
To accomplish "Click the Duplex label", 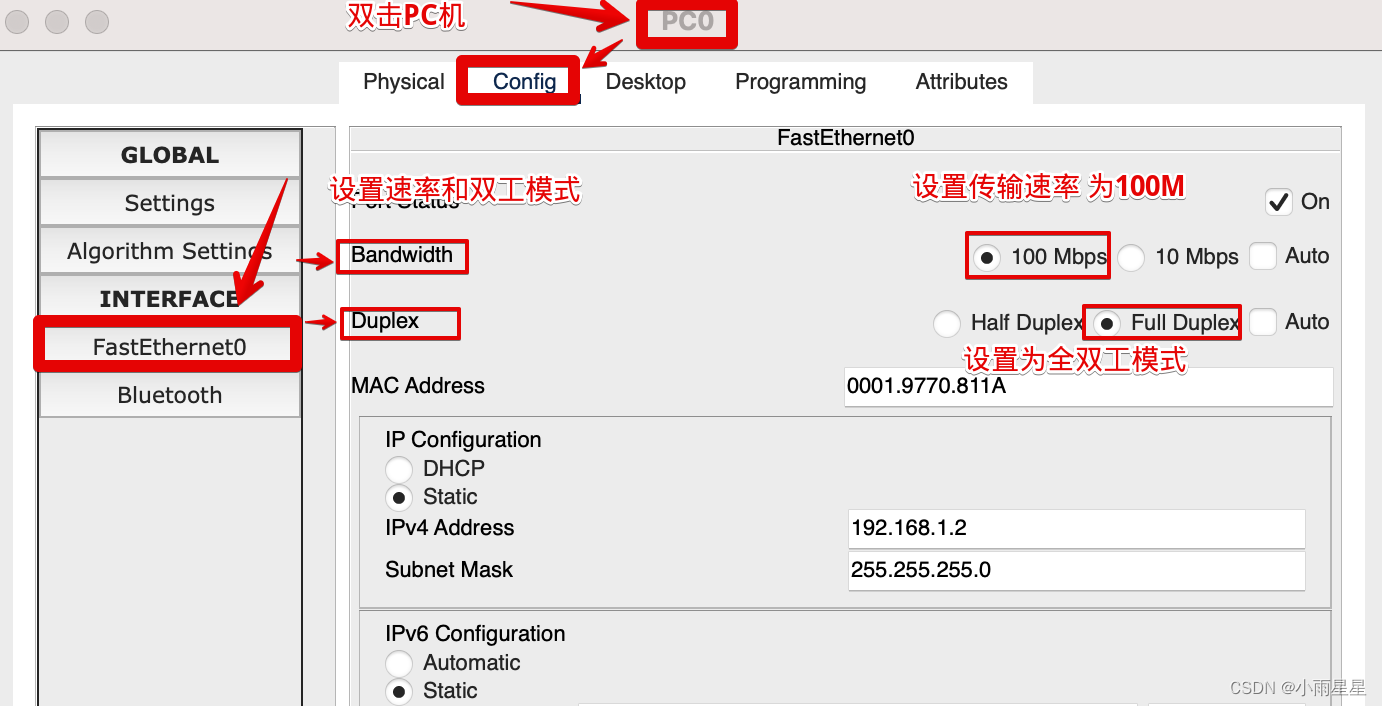I will pos(385,321).
